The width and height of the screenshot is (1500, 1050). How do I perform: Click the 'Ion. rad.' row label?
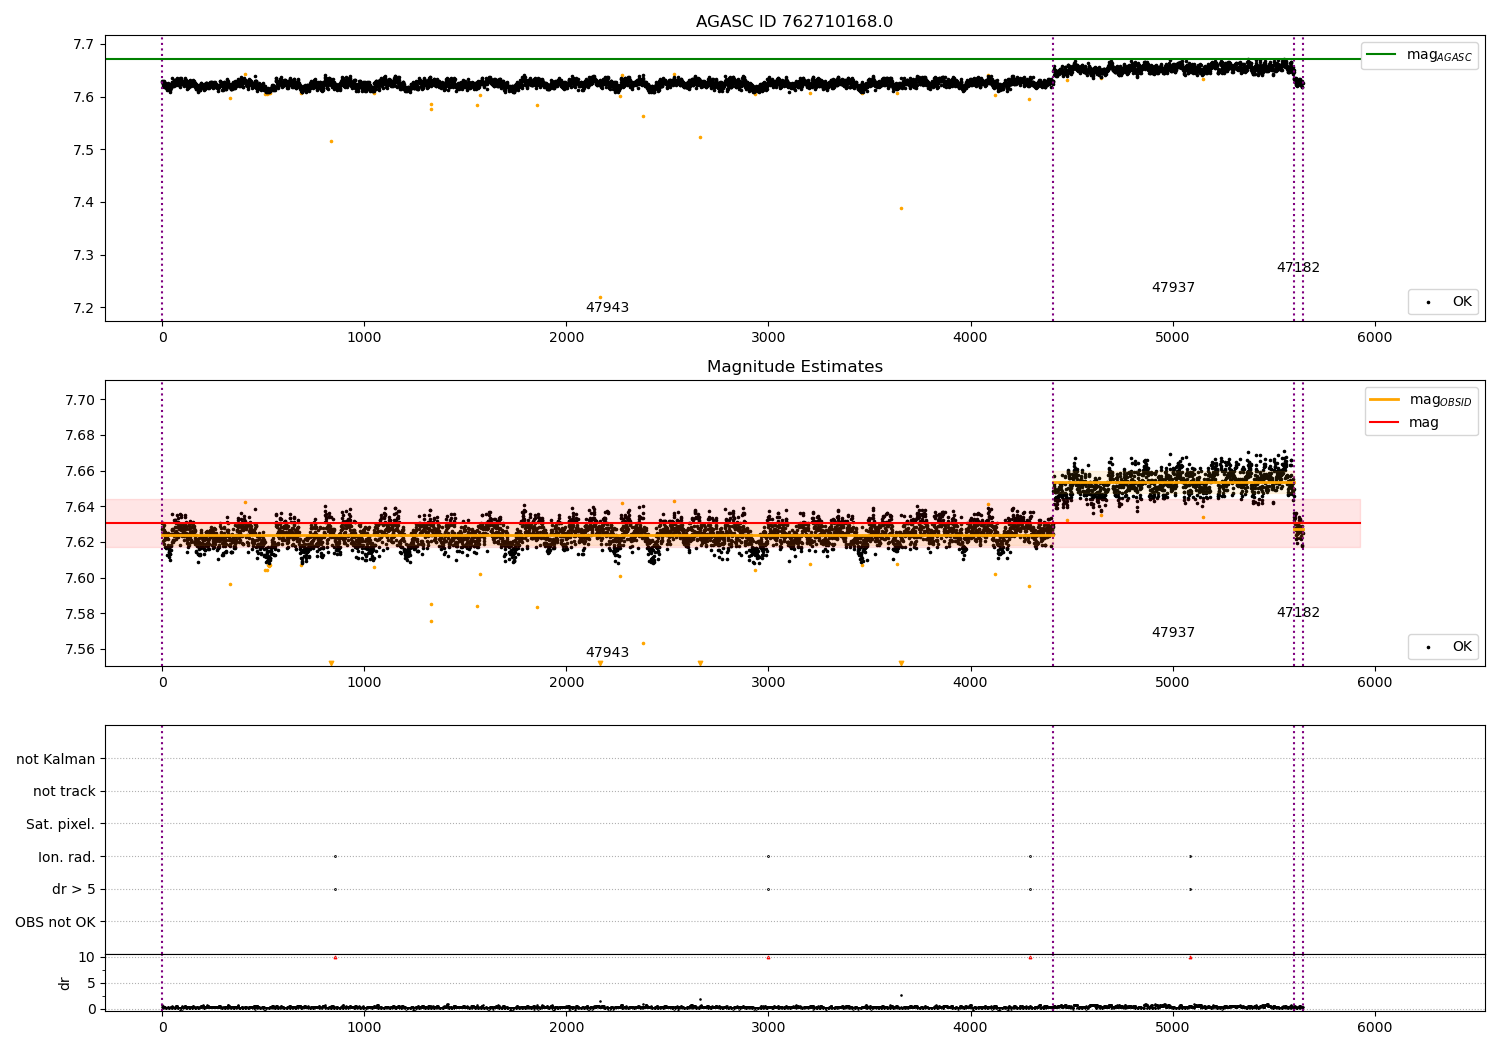click(67, 857)
